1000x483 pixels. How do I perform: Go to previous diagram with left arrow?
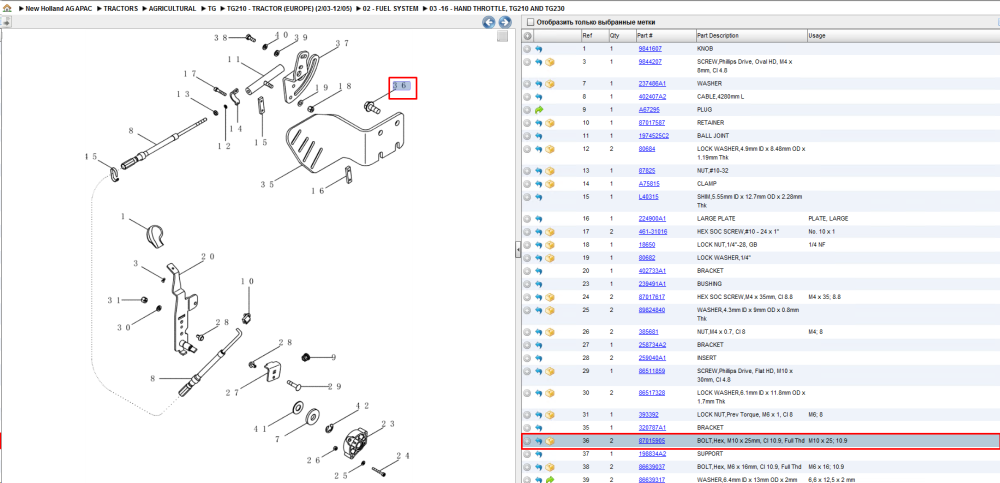coord(489,22)
